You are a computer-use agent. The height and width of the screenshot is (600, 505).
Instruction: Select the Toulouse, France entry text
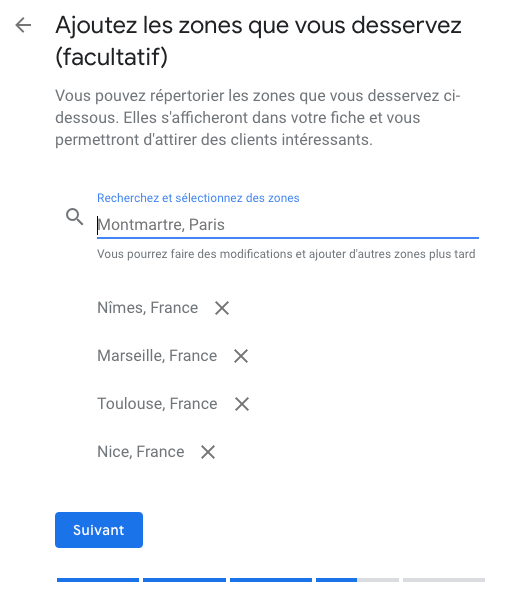157,404
